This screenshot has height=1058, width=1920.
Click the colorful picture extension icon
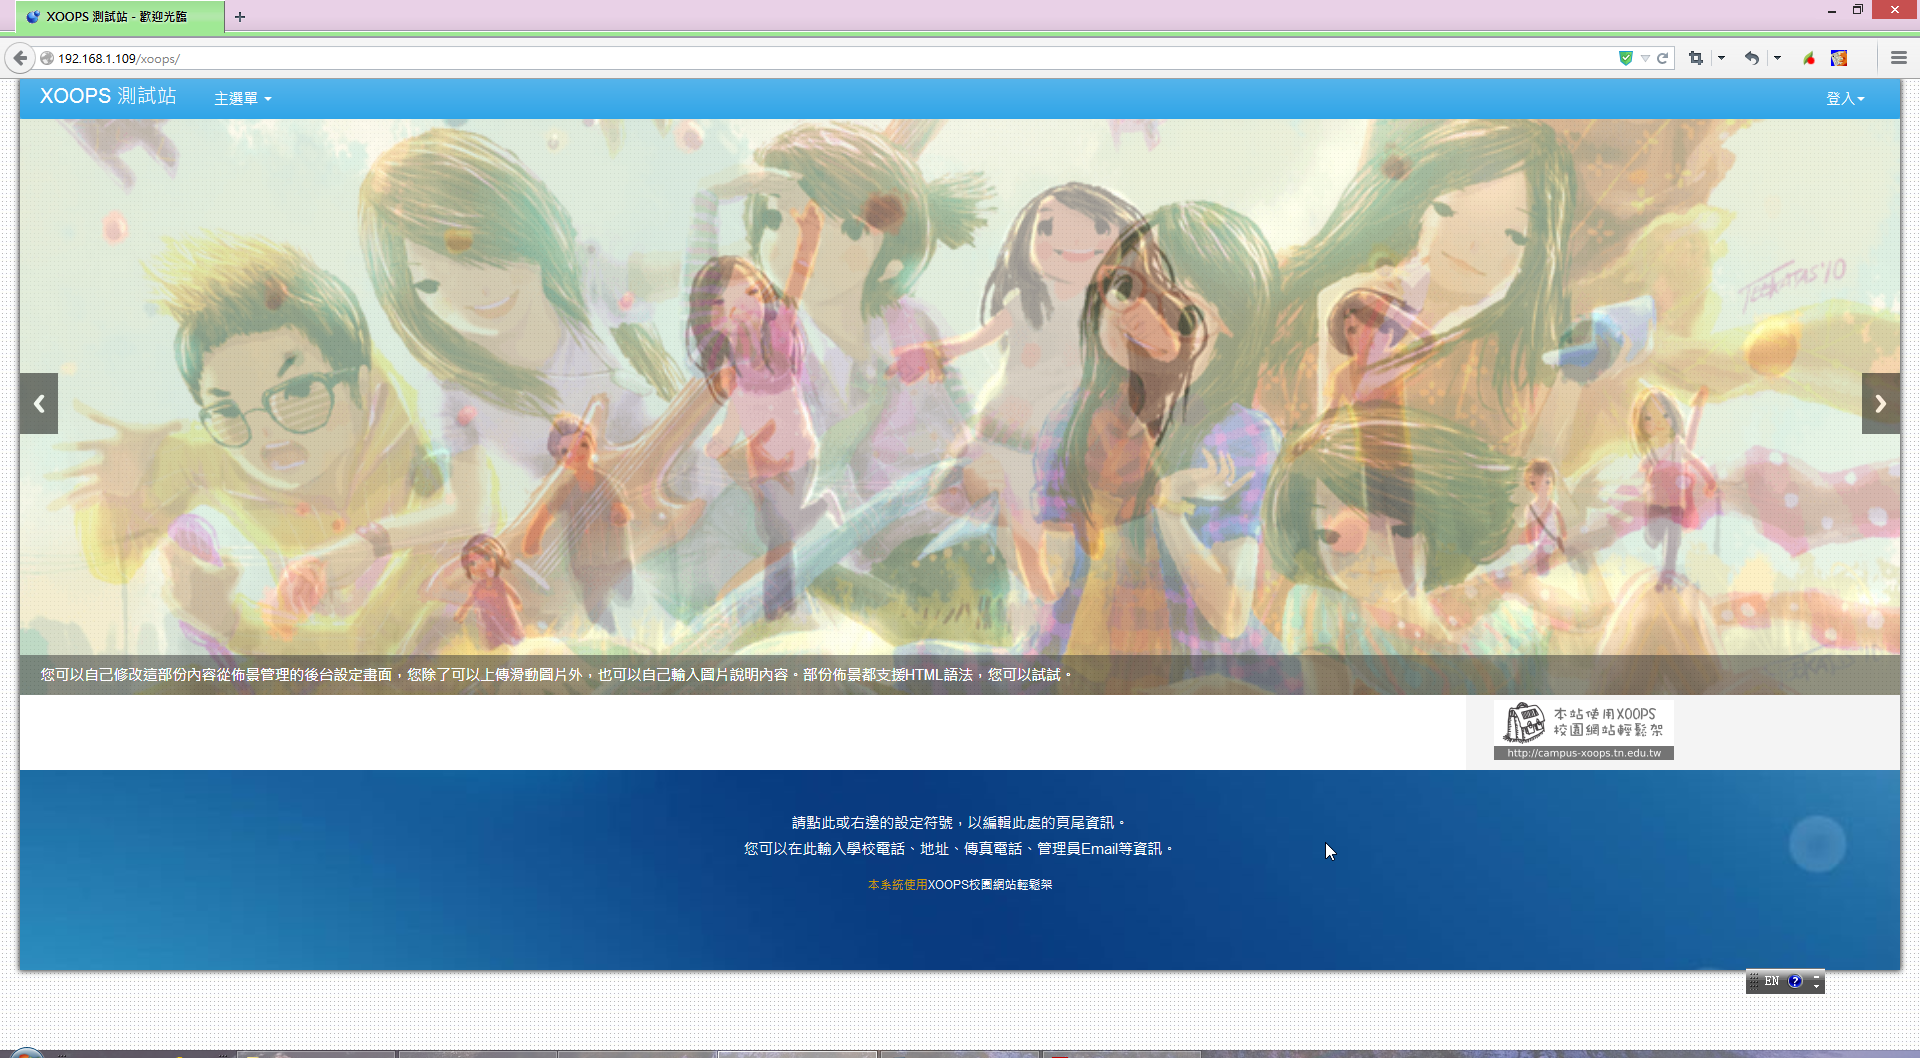pyautogui.click(x=1839, y=58)
